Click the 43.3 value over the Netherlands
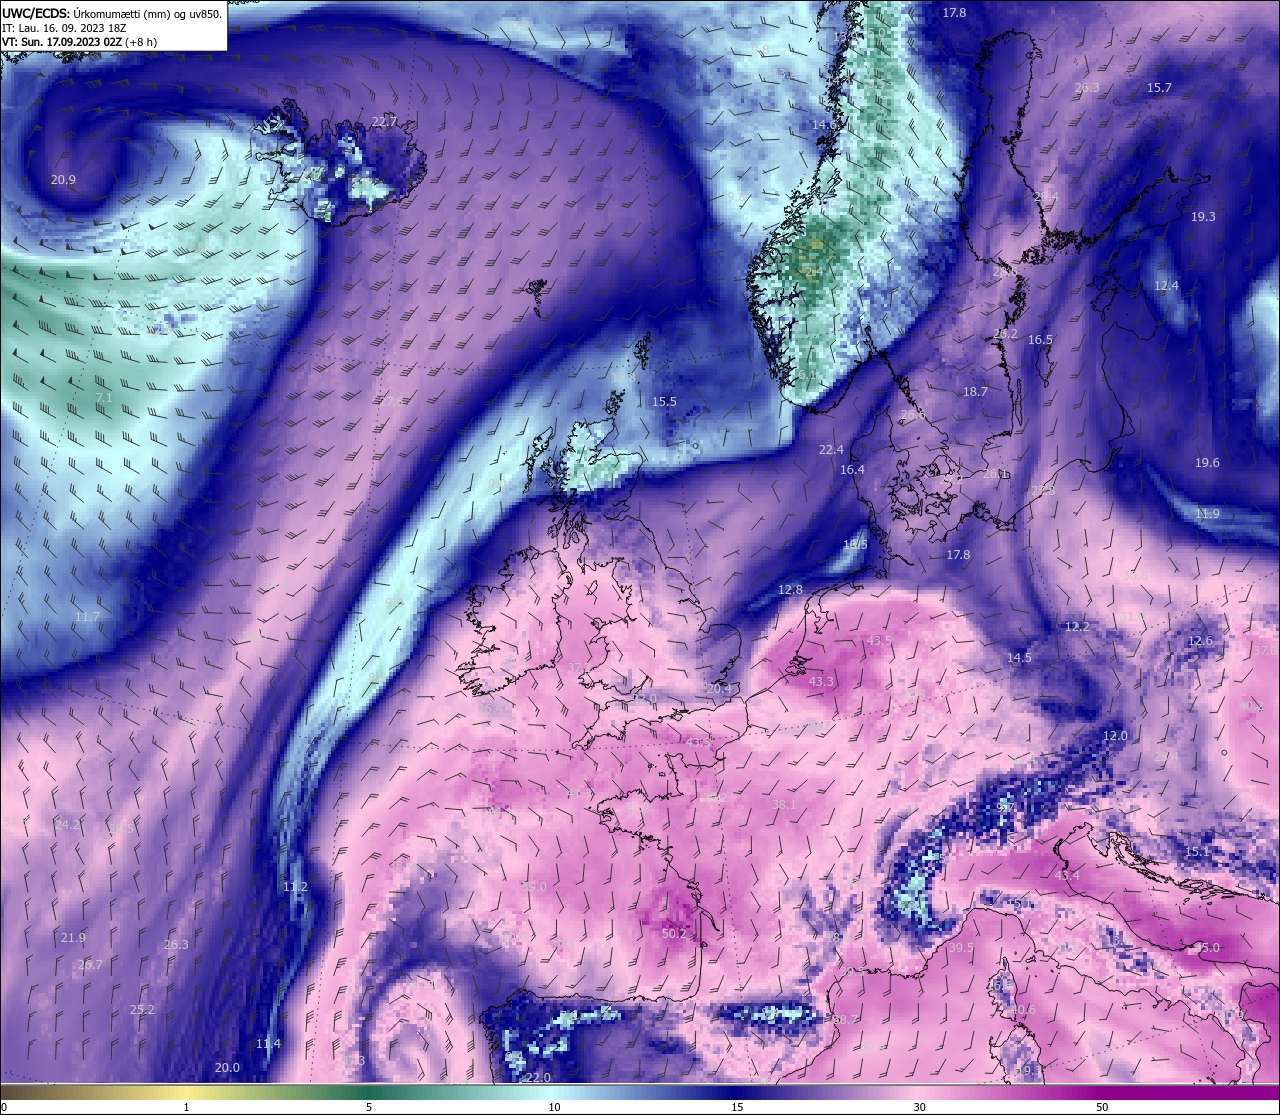Viewport: 1280px width, 1115px height. coord(821,682)
